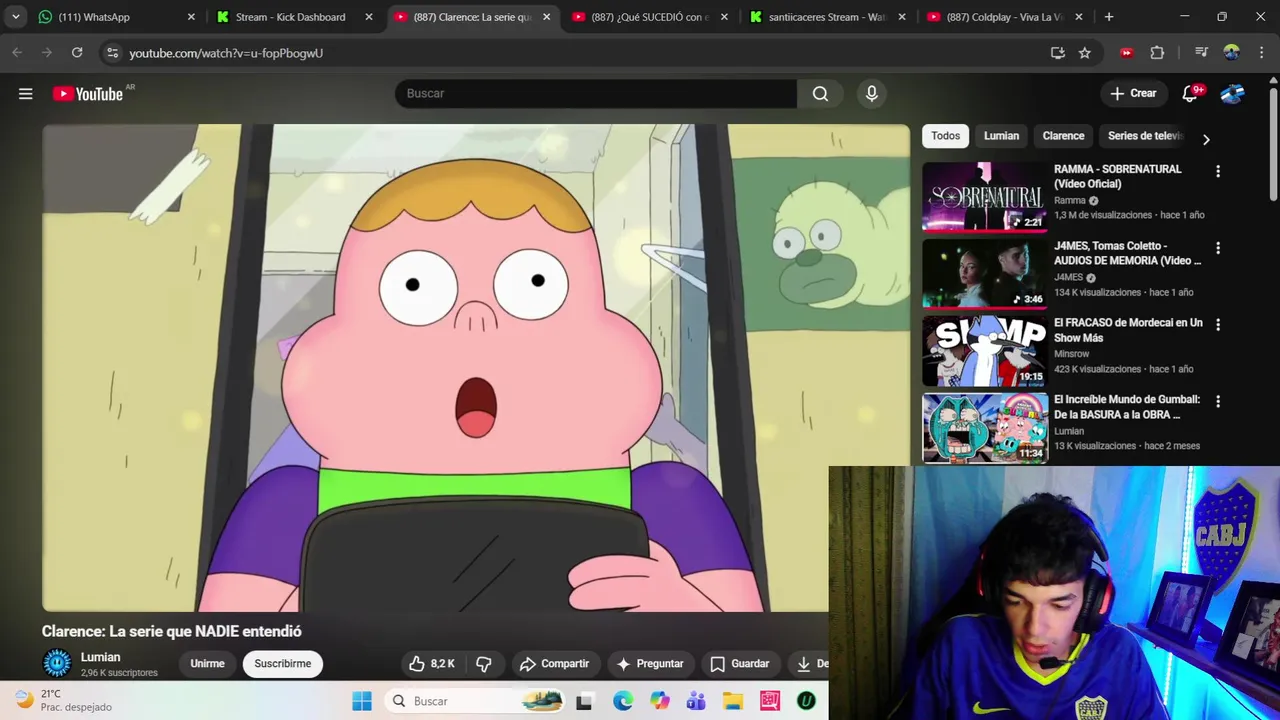Open Copilot from the taskbar
The height and width of the screenshot is (720, 1280).
pos(659,701)
